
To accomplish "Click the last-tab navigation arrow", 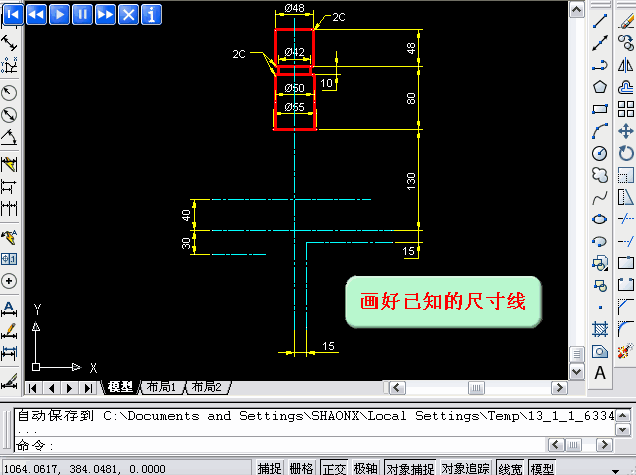I will pos(88,388).
